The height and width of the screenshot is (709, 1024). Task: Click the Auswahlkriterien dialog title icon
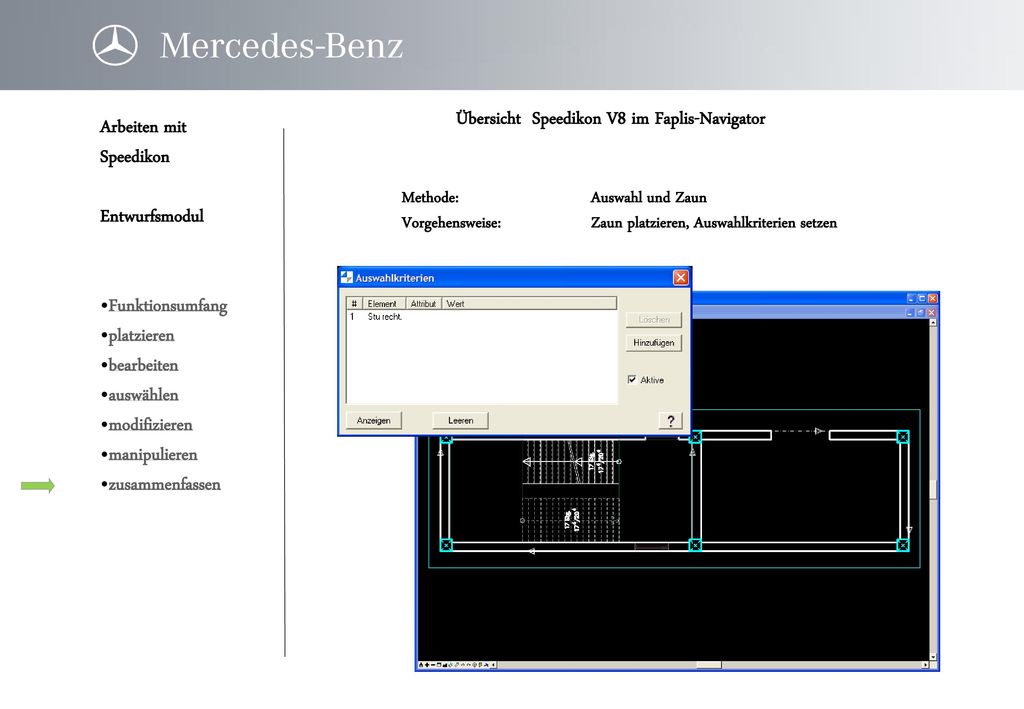click(347, 277)
